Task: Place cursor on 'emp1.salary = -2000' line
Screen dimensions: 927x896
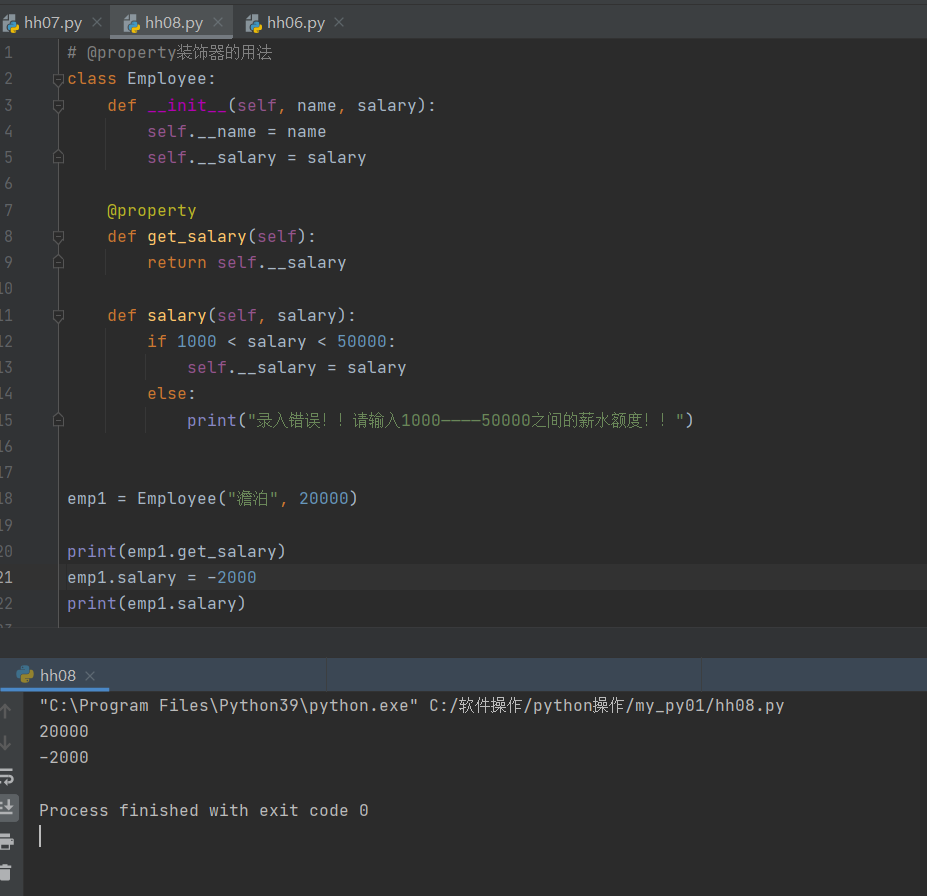Action: tap(161, 577)
